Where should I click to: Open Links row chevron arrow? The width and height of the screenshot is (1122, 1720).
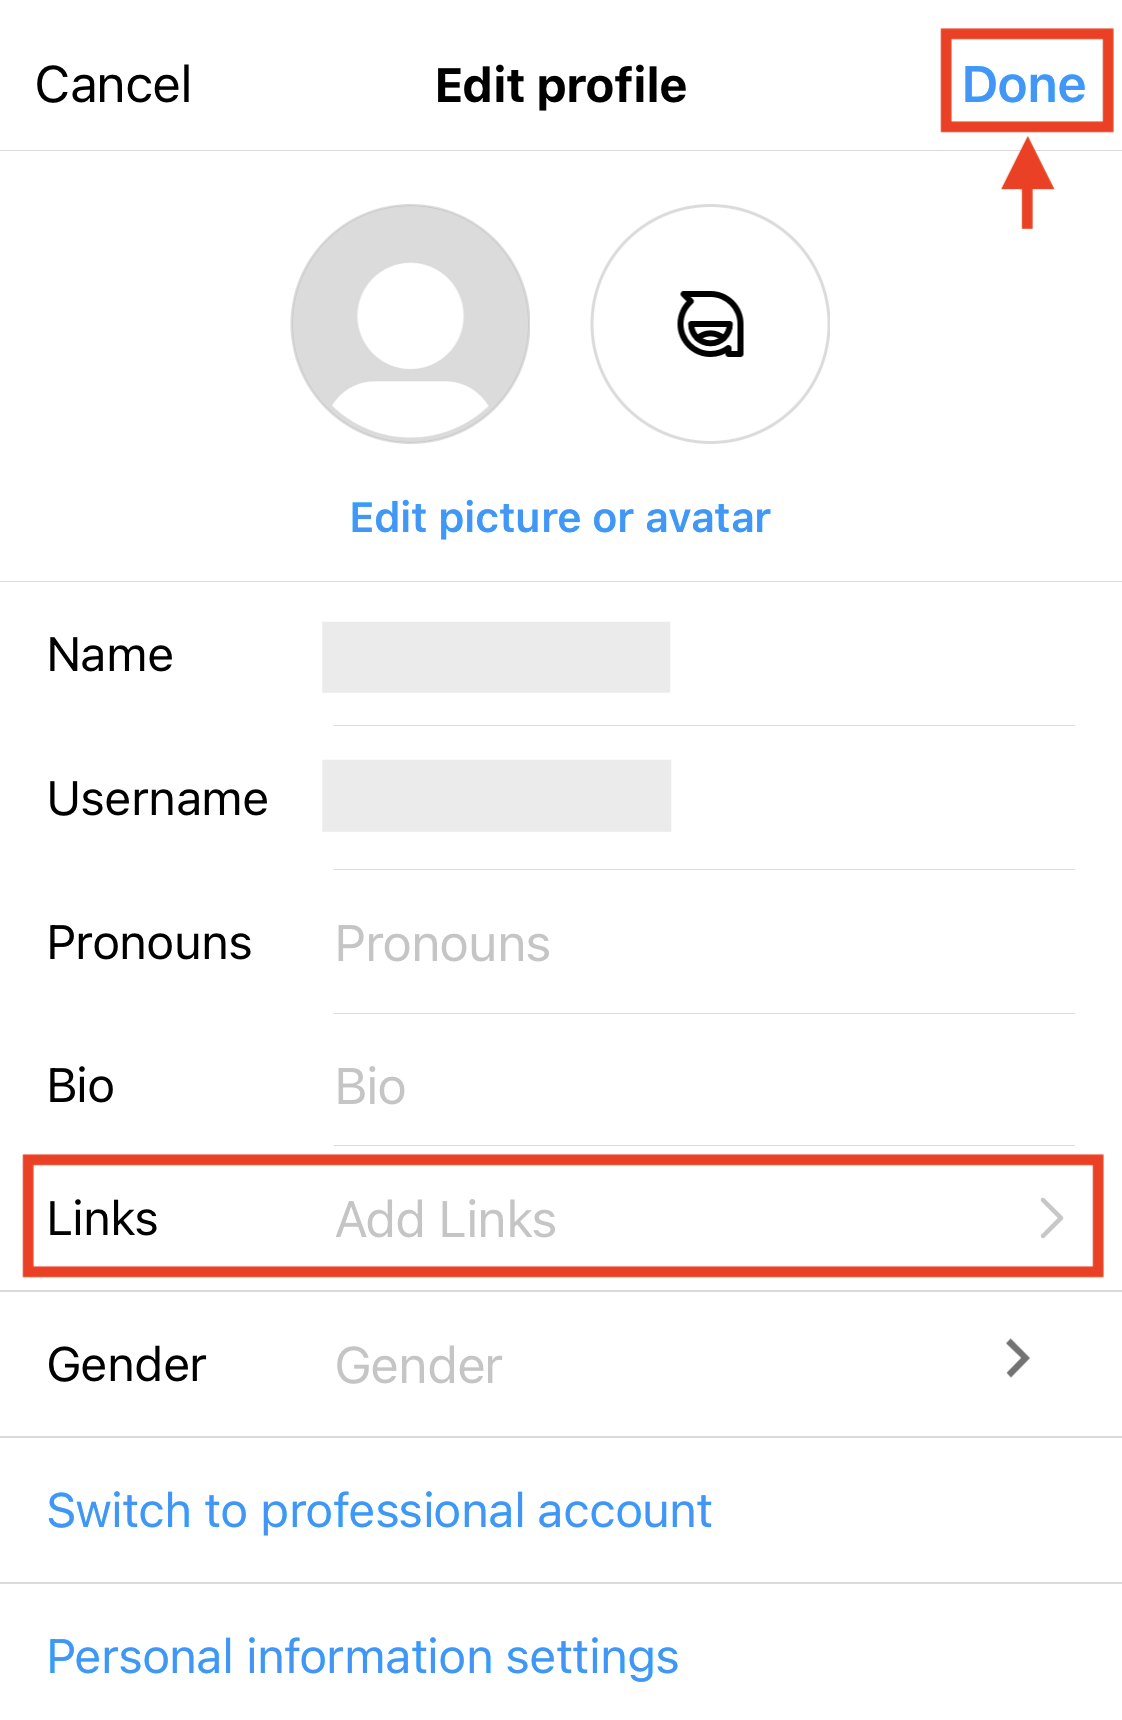[1050, 1218]
